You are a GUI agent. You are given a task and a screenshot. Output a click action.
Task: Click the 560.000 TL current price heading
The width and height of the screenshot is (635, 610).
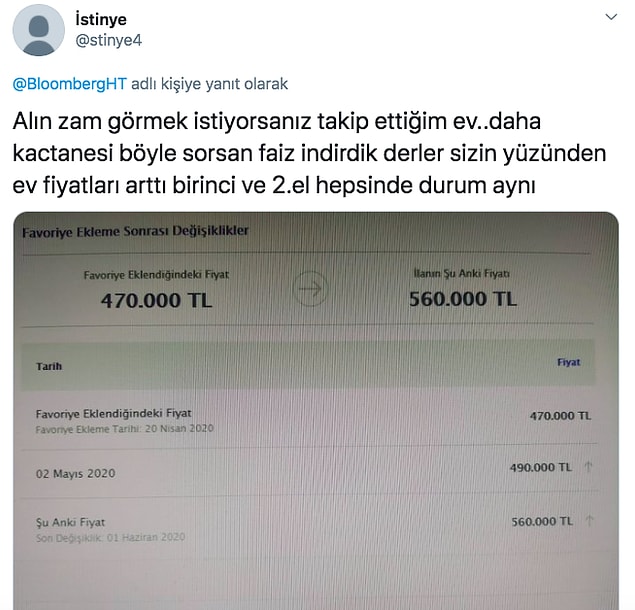(463, 299)
